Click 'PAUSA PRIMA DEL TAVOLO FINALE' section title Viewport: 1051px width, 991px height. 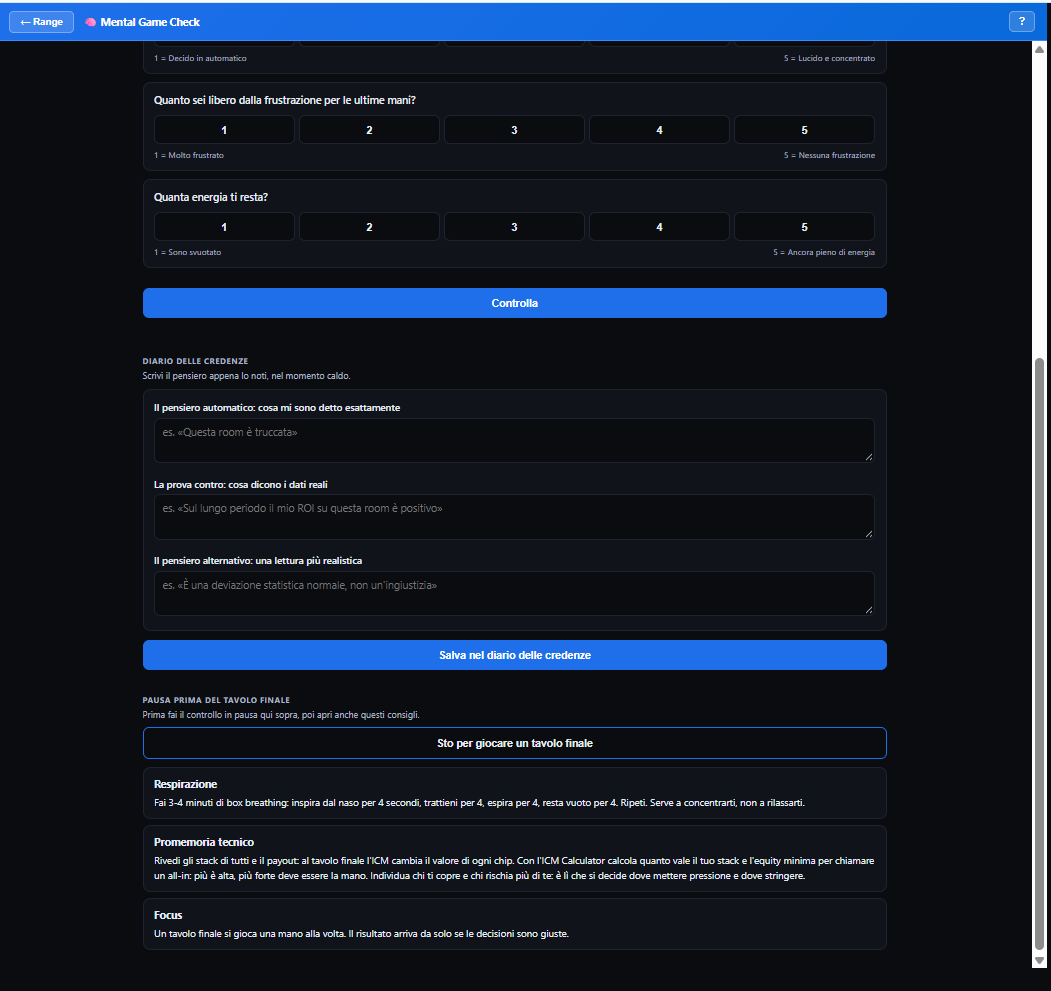click(x=217, y=700)
